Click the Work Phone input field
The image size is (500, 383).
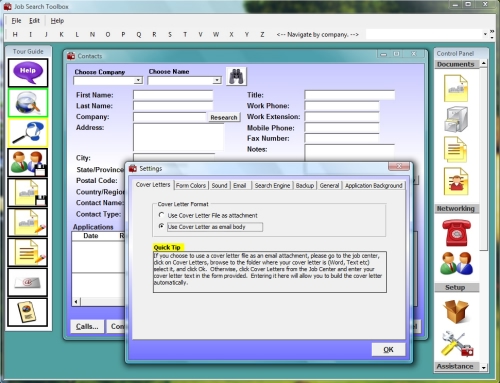click(342, 106)
